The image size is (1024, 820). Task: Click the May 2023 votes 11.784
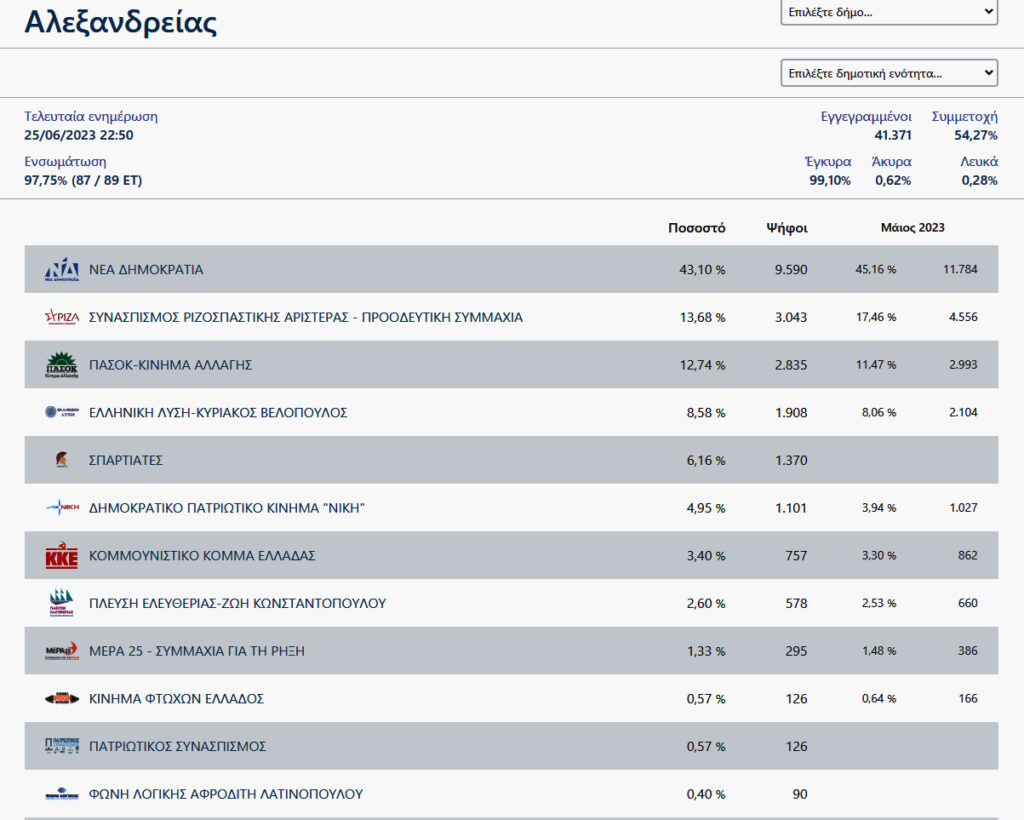pyautogui.click(x=960, y=269)
